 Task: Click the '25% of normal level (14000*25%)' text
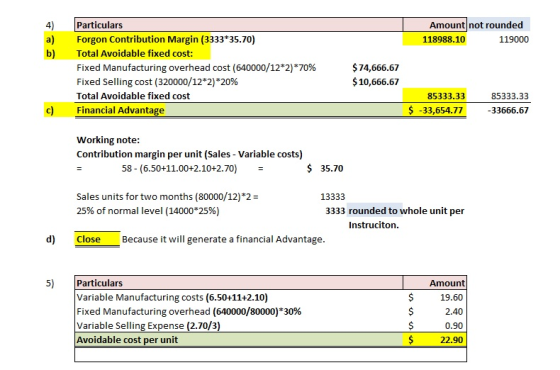148,211
